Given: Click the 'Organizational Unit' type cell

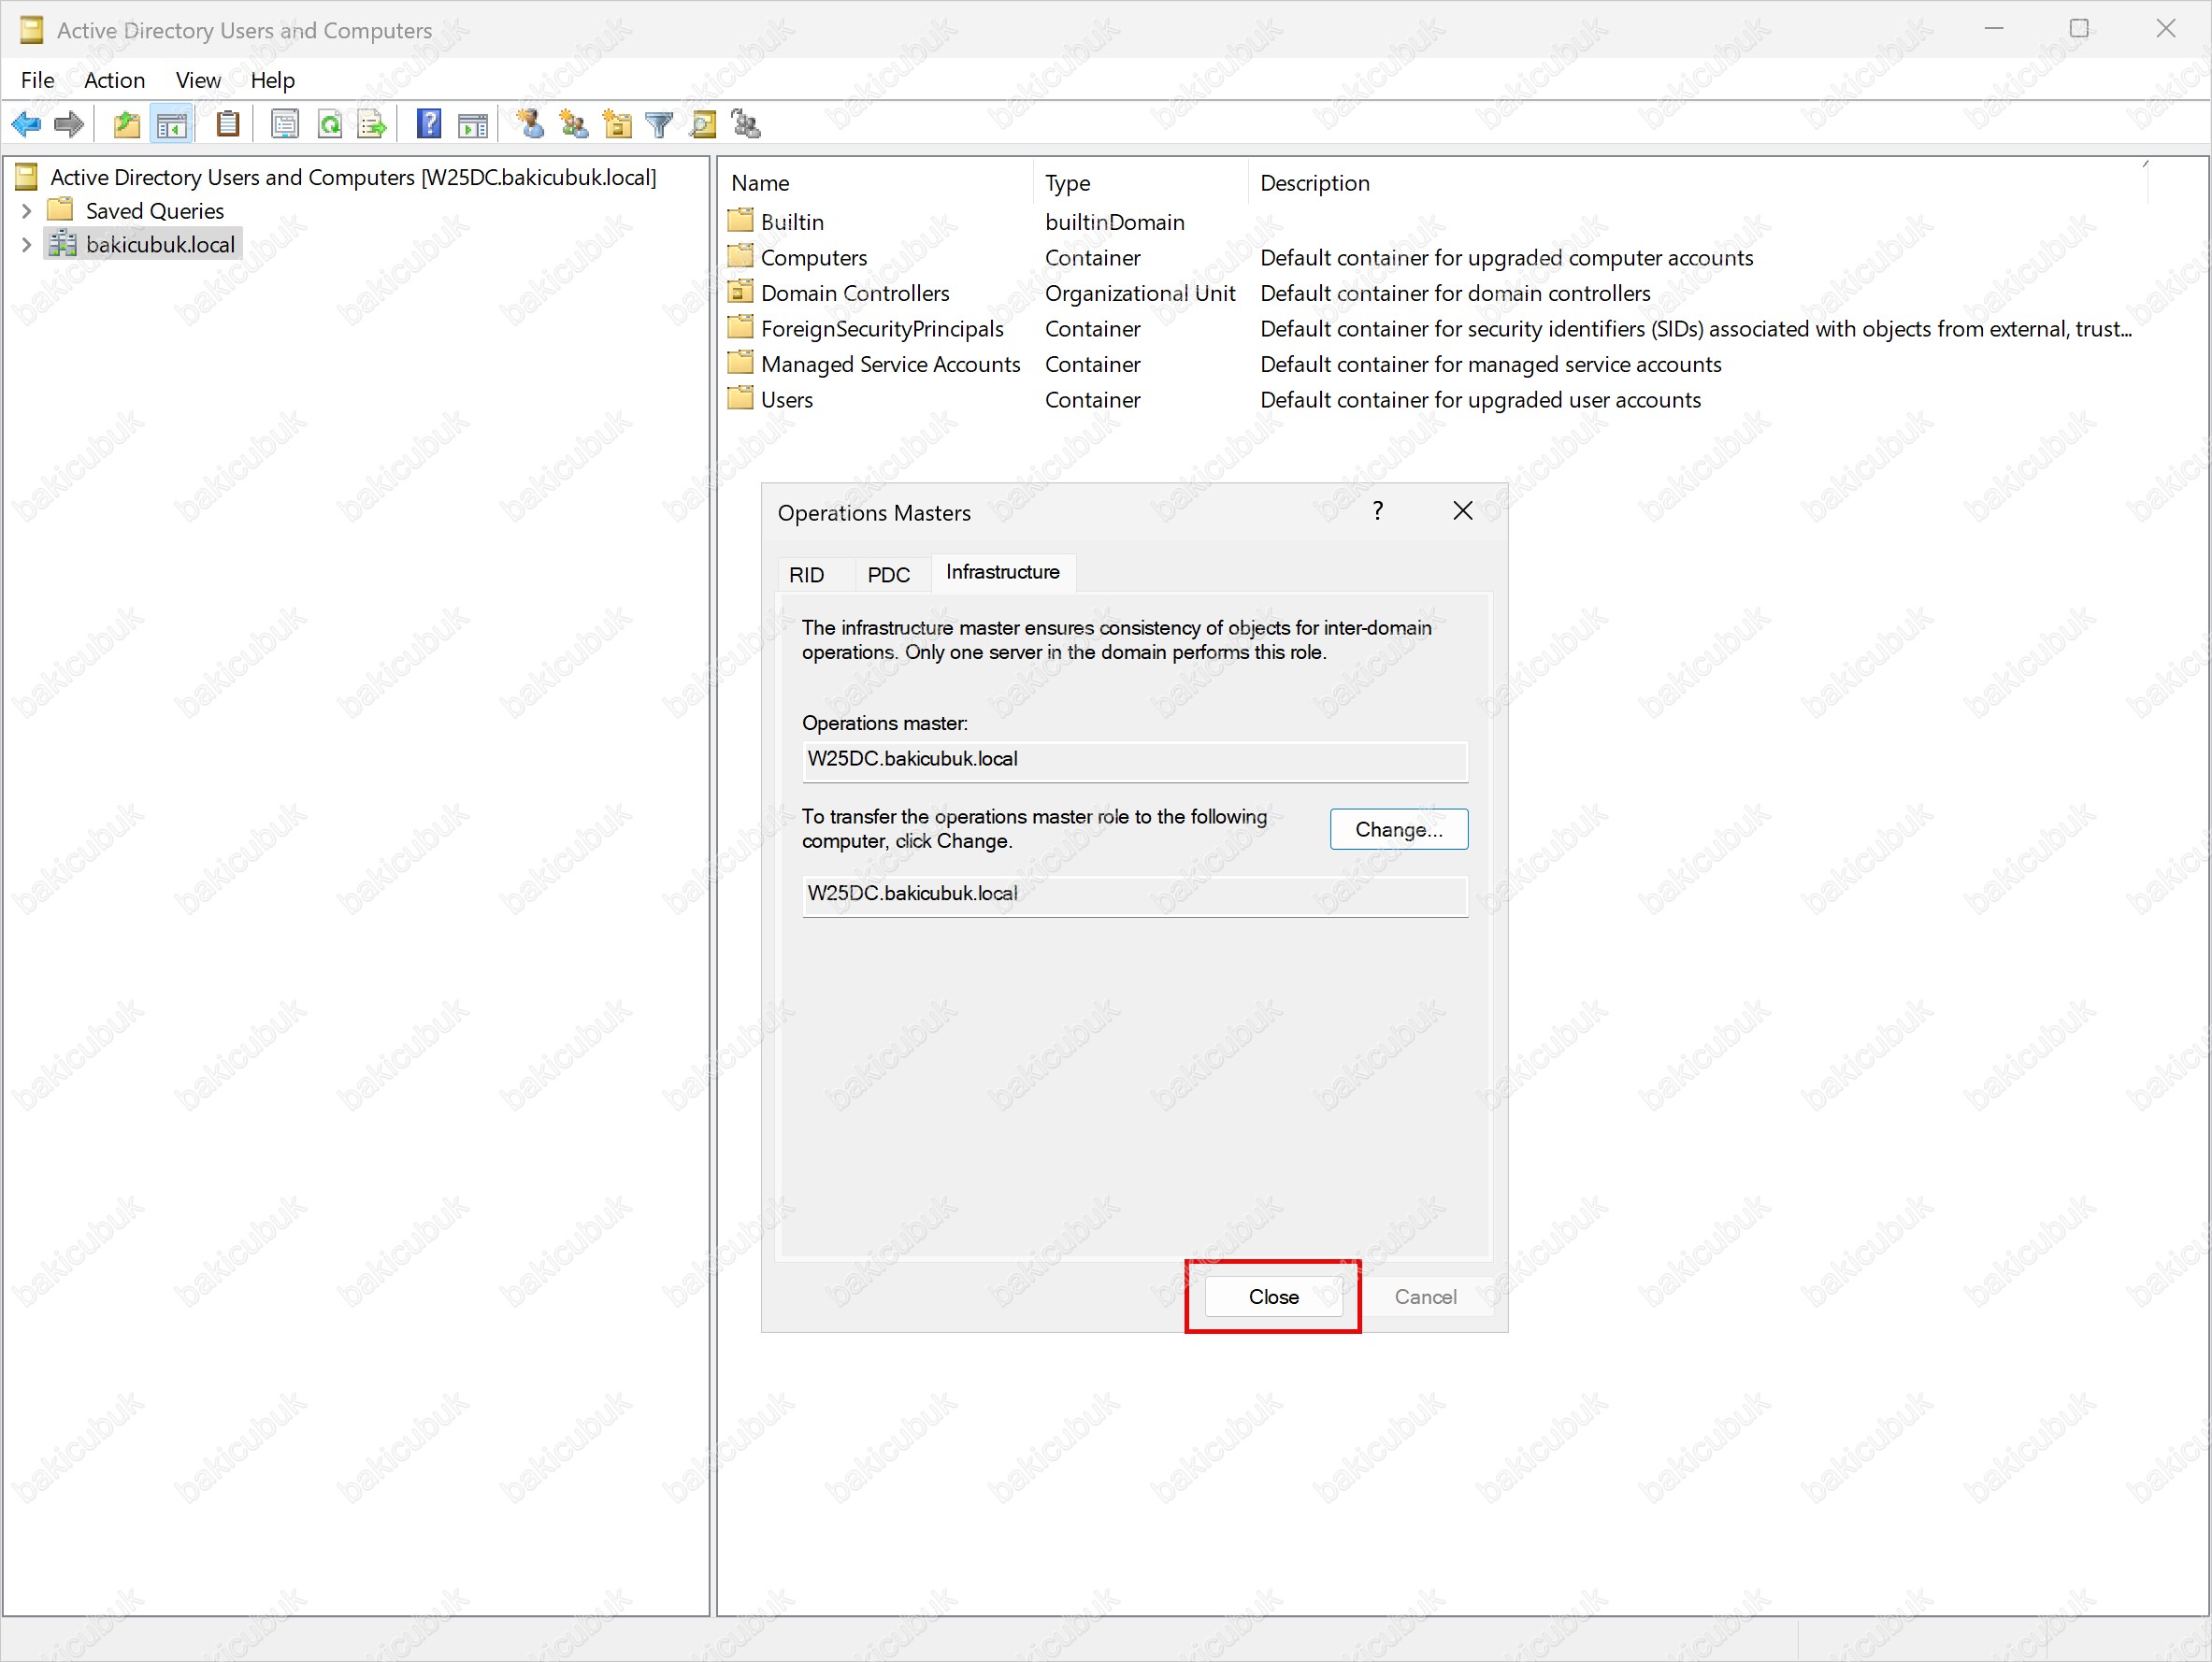Looking at the screenshot, I should tap(1140, 293).
